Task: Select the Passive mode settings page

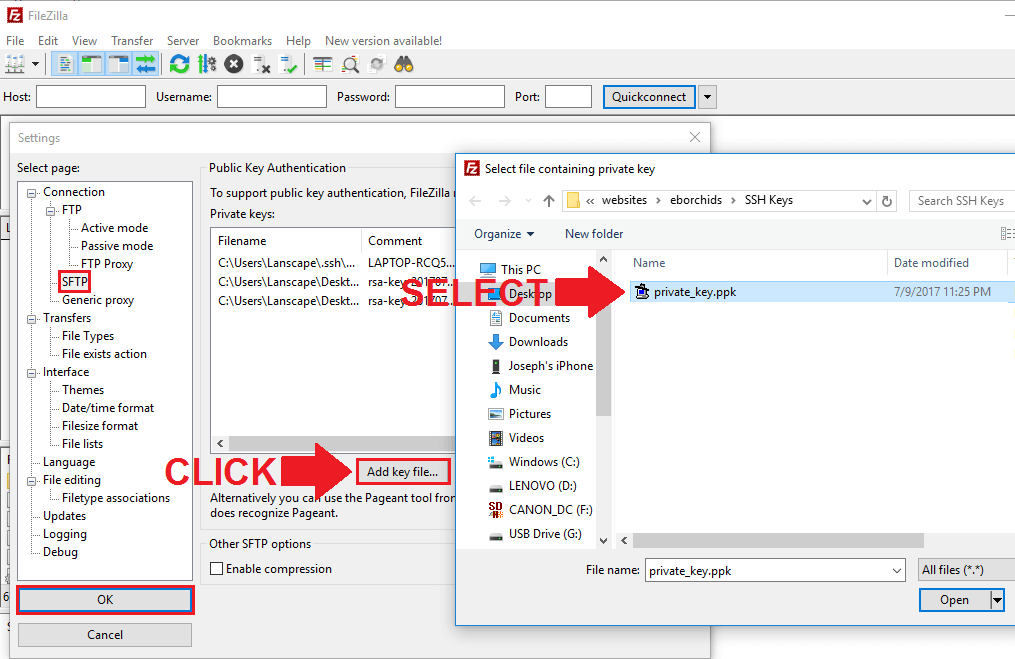Action: [117, 246]
